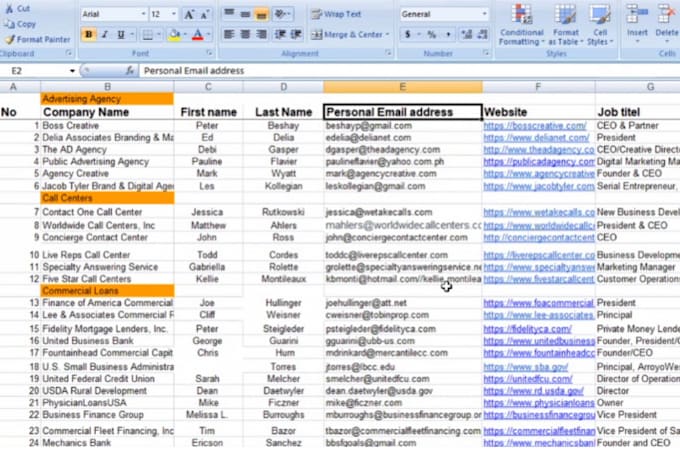Screen dimensions: 680x458
Task: Open Cell Styles gallery
Action: [600, 25]
